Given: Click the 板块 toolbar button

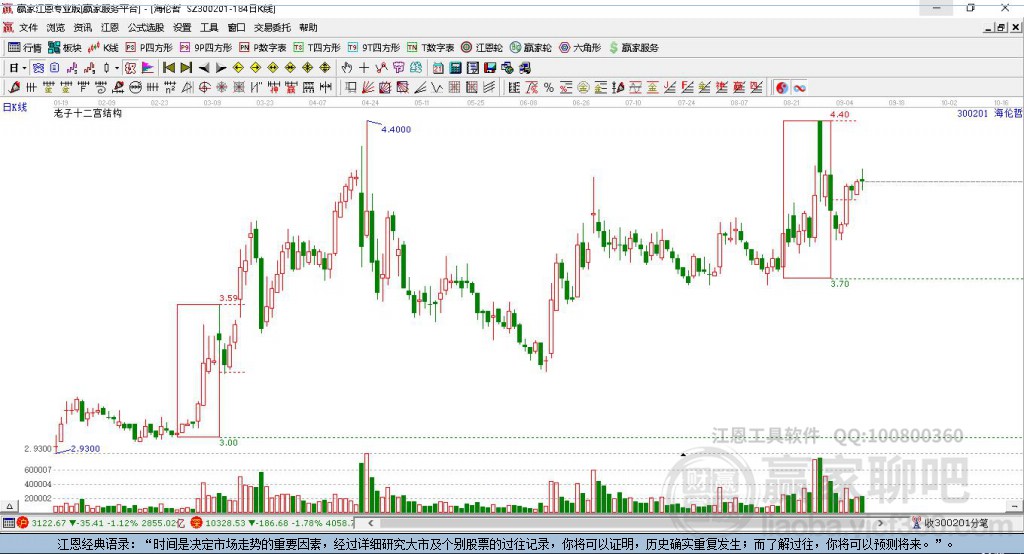Looking at the screenshot, I should [65, 48].
